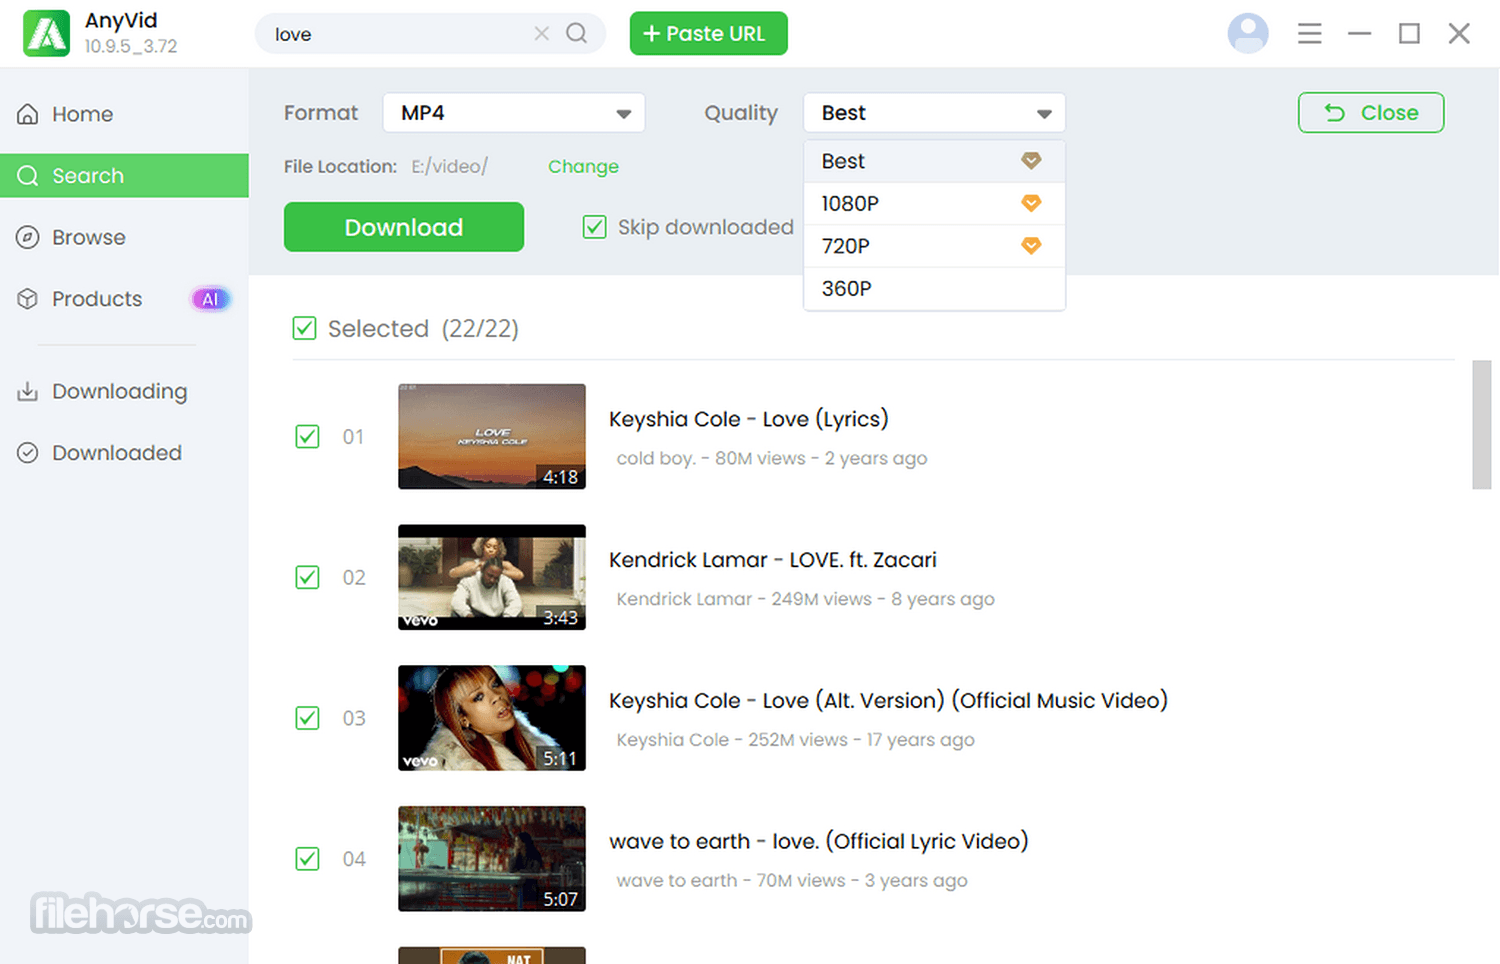The image size is (1500, 964).
Task: Click the premium diamond icon beside 1080P
Action: pos(1031,203)
